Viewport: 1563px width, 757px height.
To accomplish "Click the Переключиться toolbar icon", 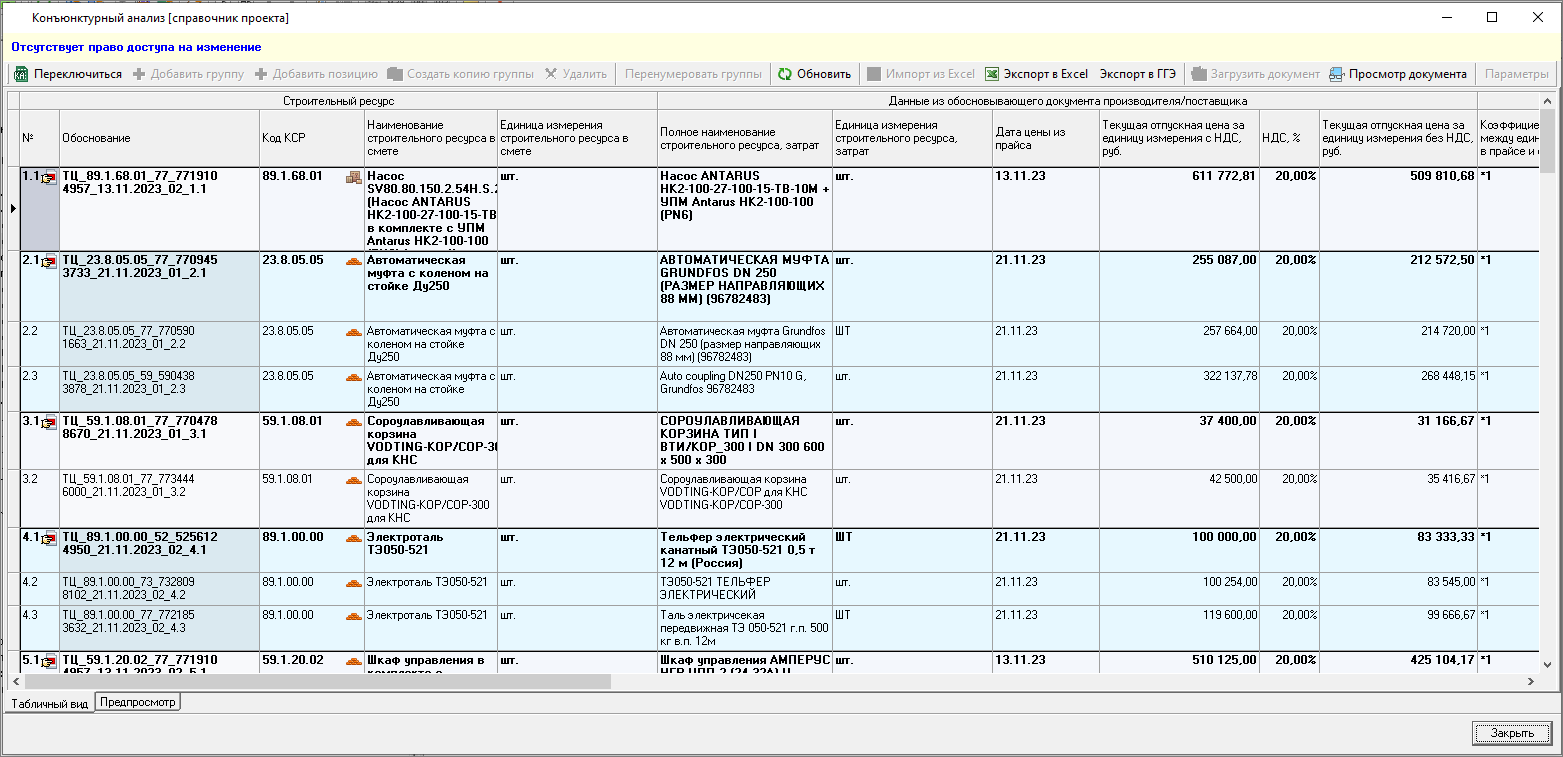I will tap(21, 74).
